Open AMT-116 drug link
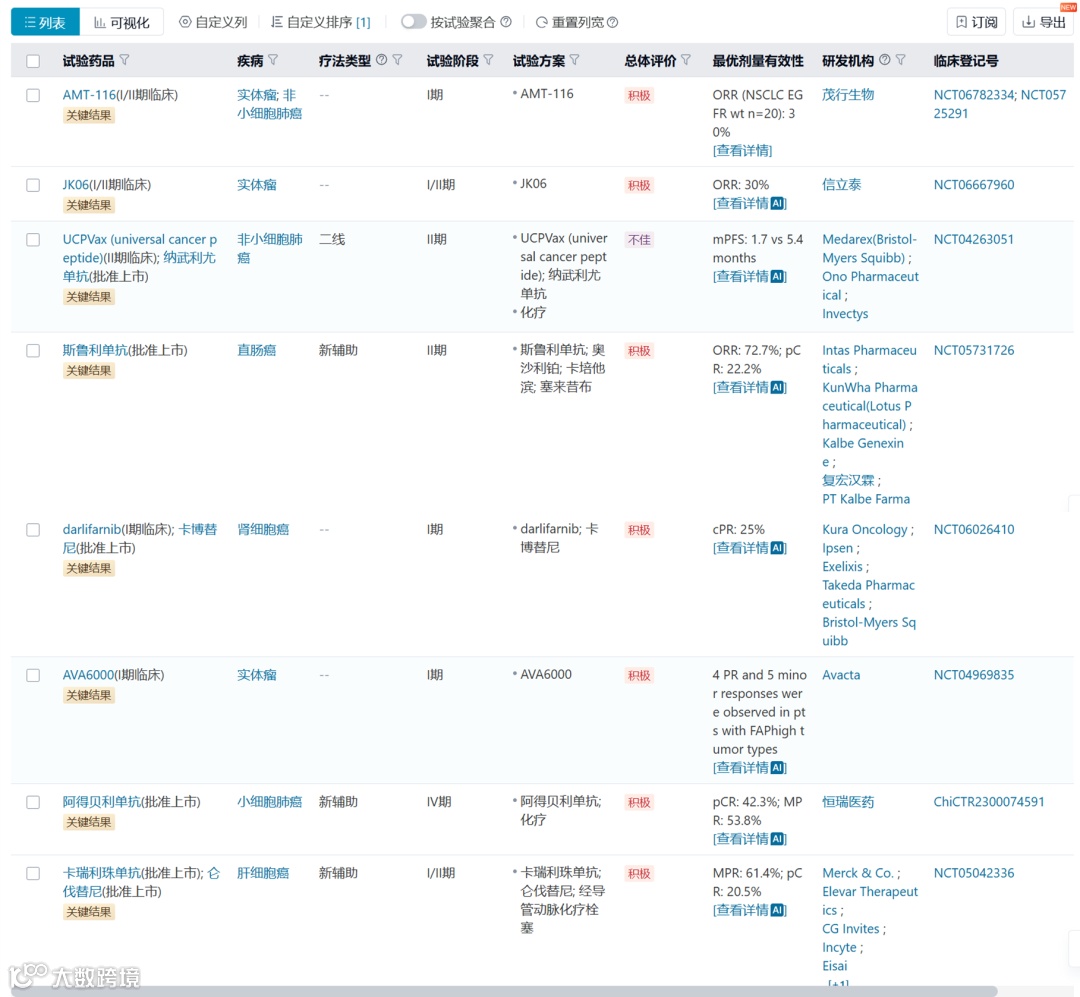Screen dimensions: 1080x997 click(90, 95)
